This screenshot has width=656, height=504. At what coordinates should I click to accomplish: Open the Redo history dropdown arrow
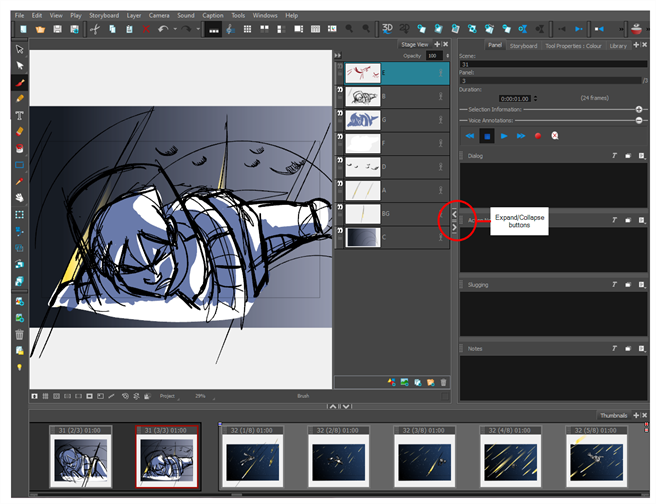point(198,29)
